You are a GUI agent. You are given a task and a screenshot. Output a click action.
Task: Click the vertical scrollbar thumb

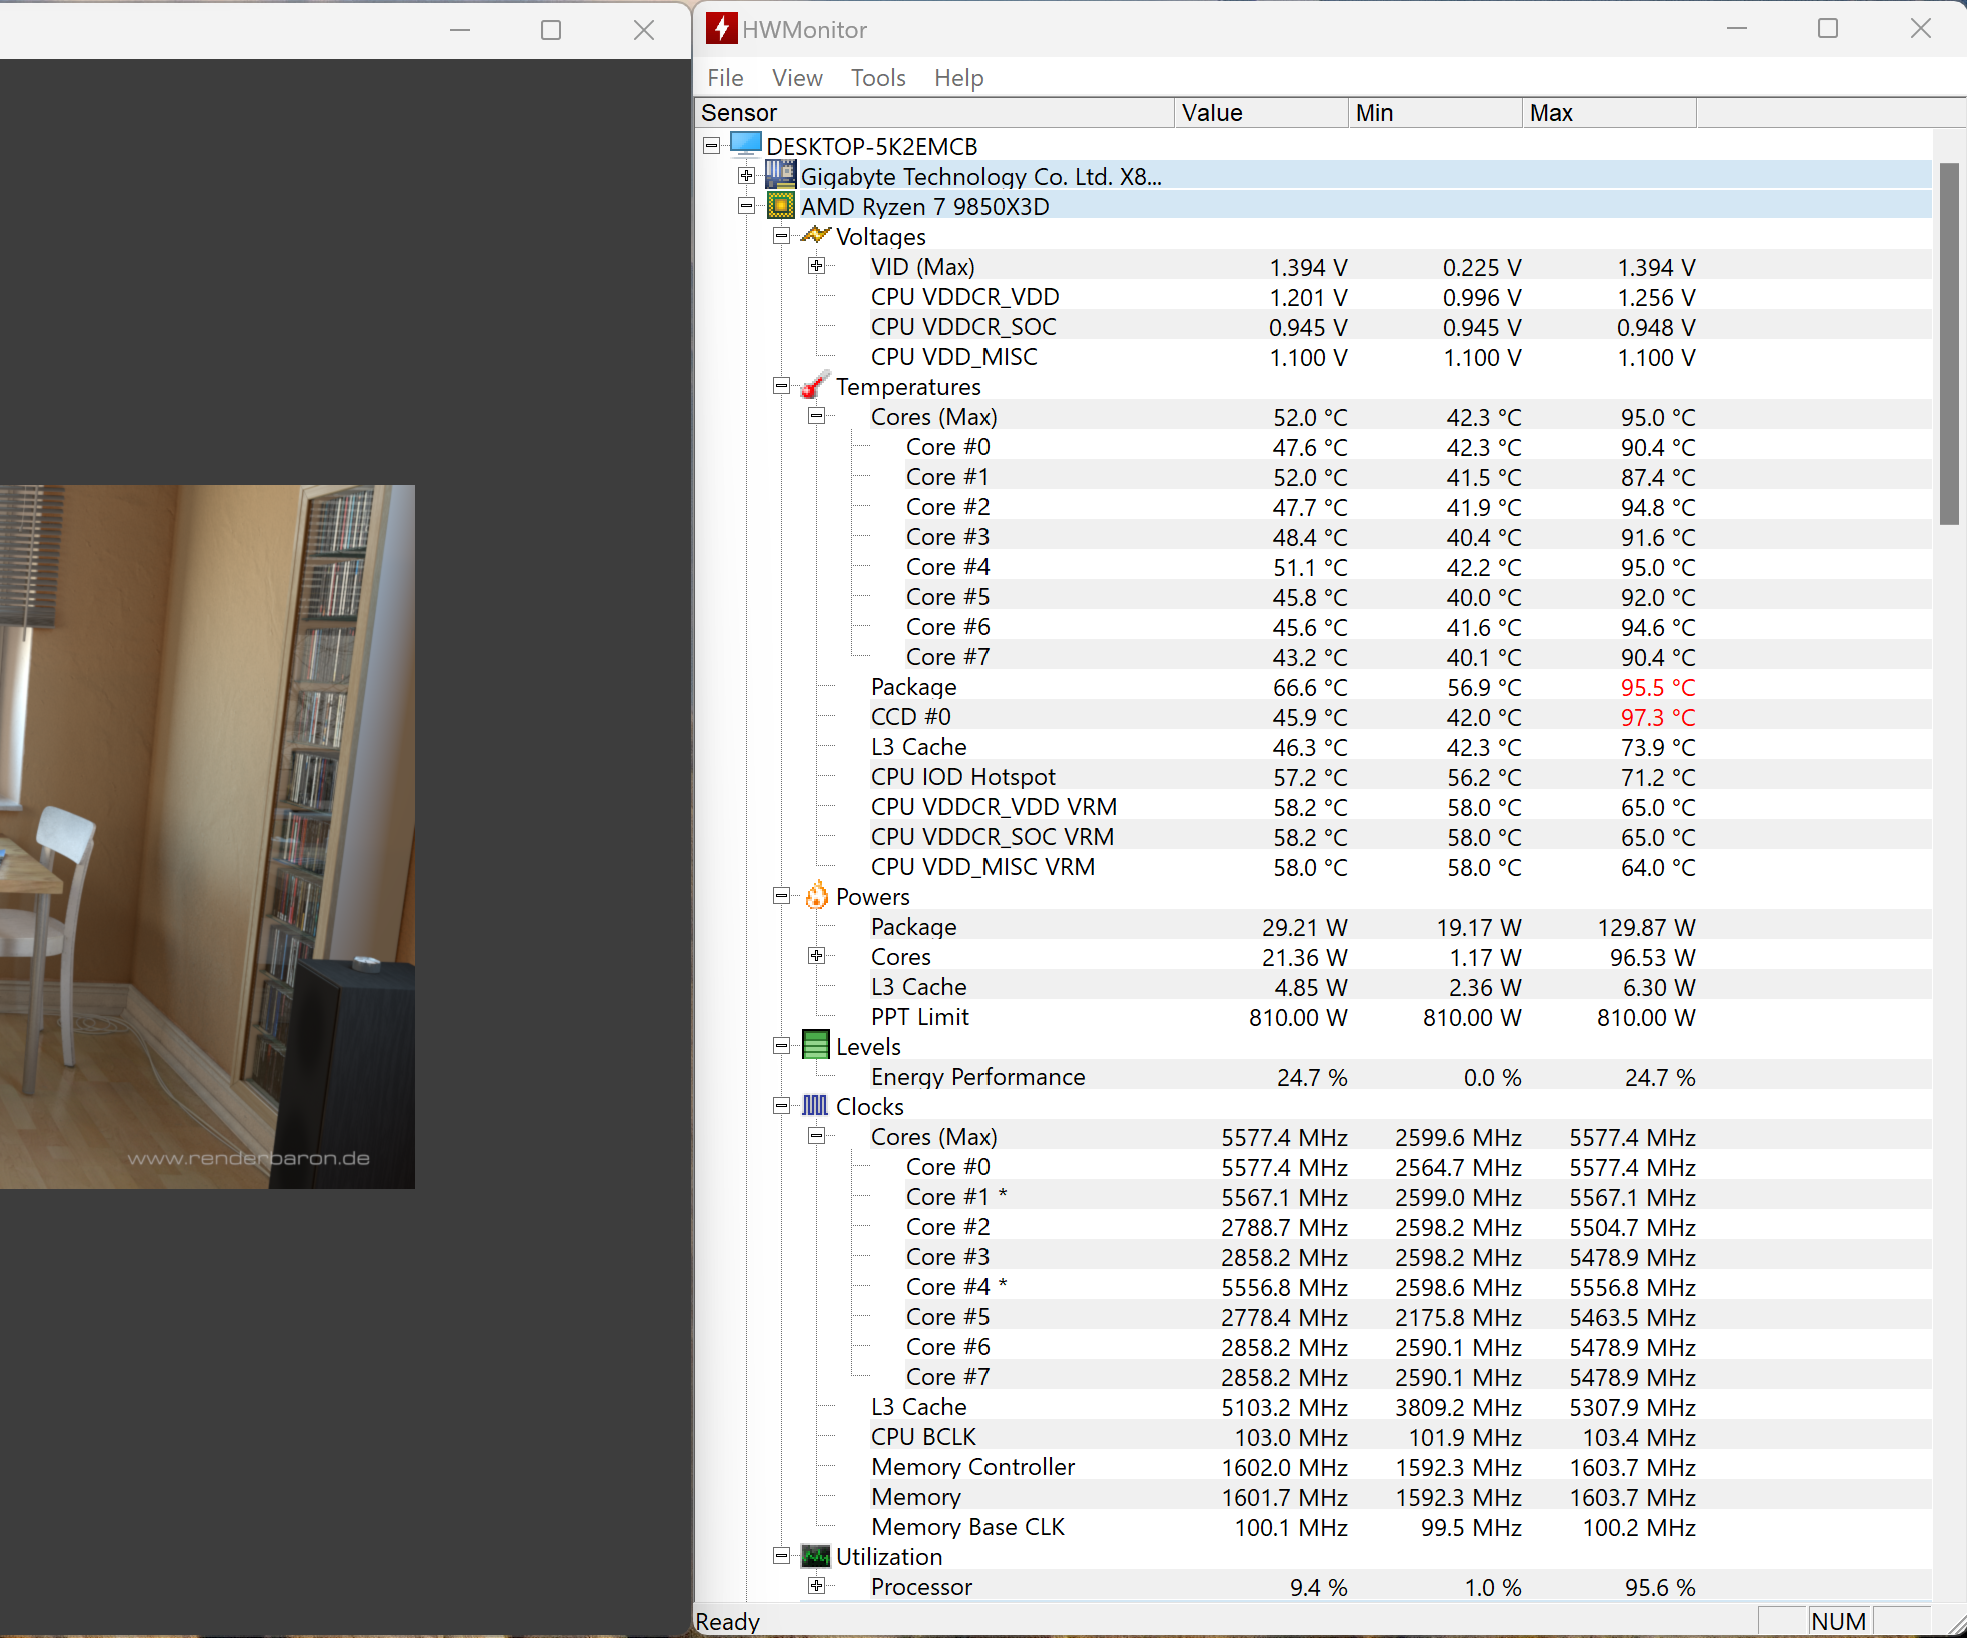click(1948, 343)
